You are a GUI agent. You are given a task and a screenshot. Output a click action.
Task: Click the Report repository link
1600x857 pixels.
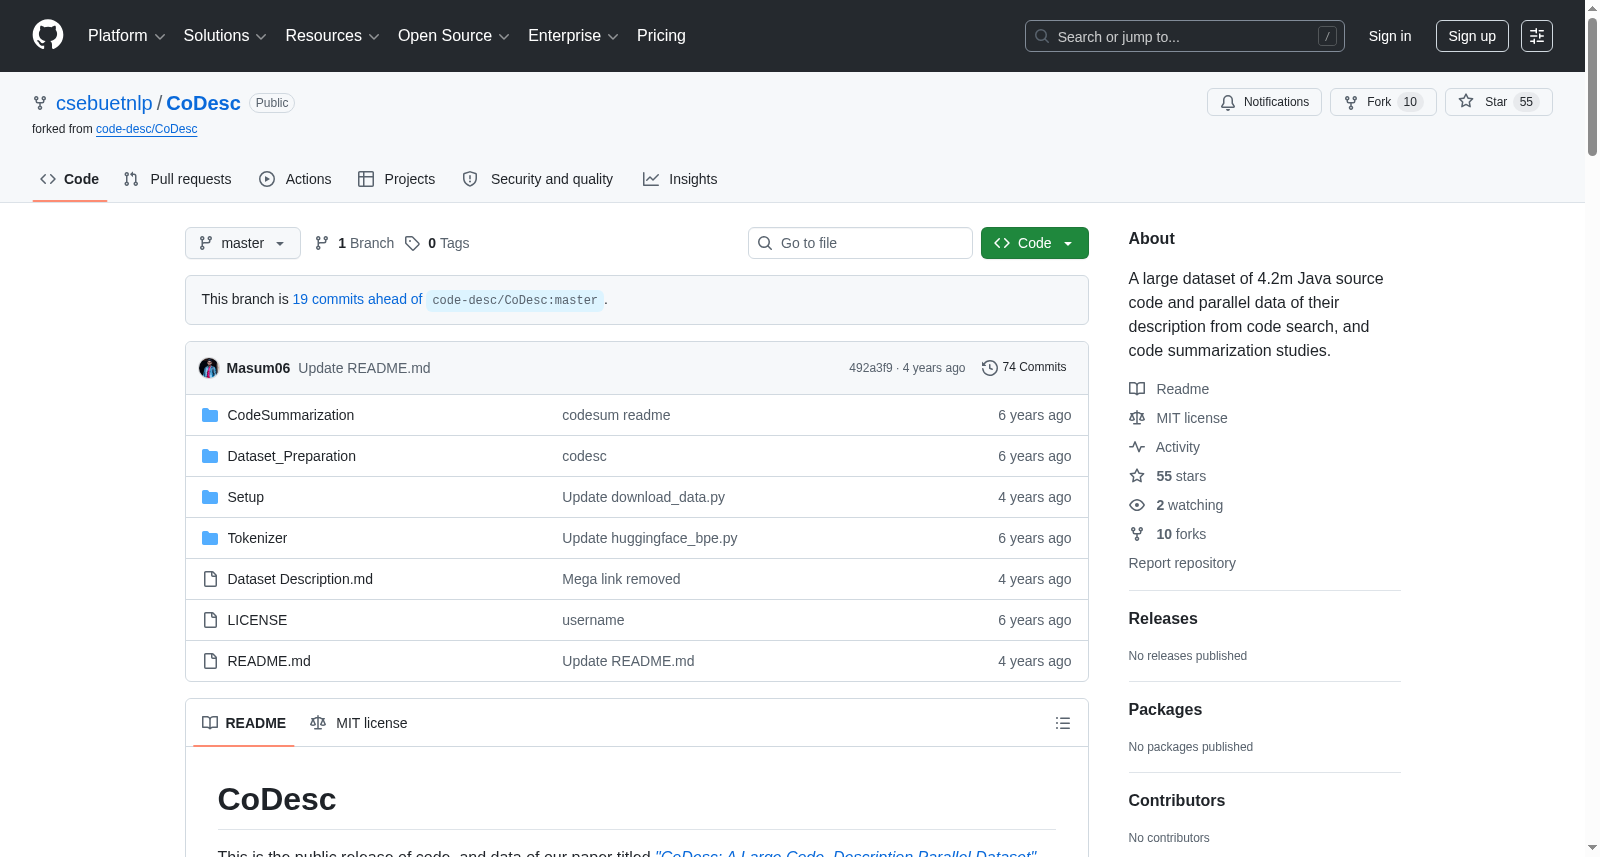[1182, 563]
